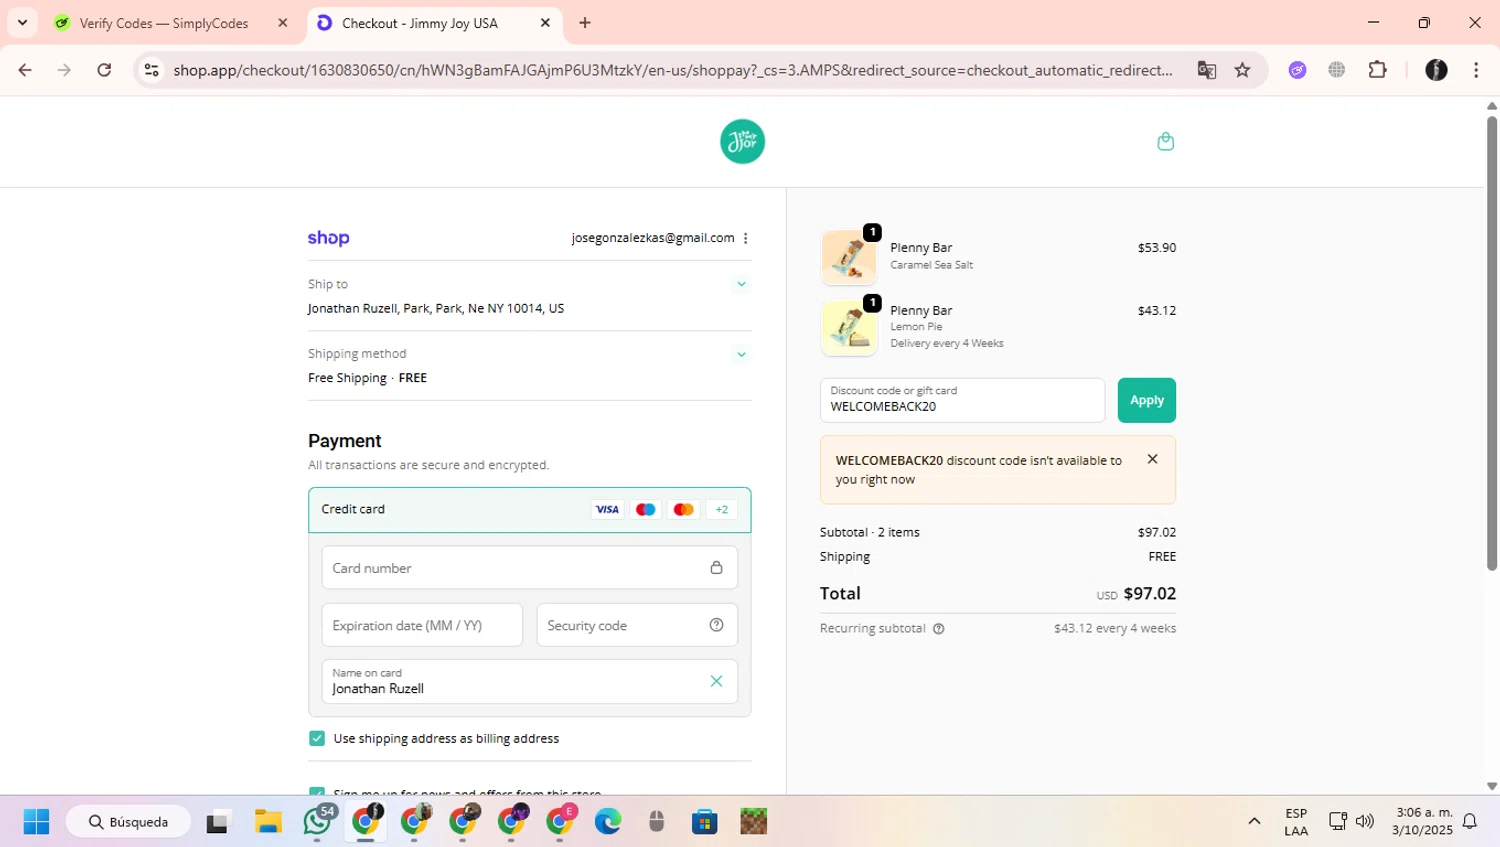Click Plenny Bar Caramel Sea Salt thumbnail
The width and height of the screenshot is (1500, 847).
click(x=849, y=258)
